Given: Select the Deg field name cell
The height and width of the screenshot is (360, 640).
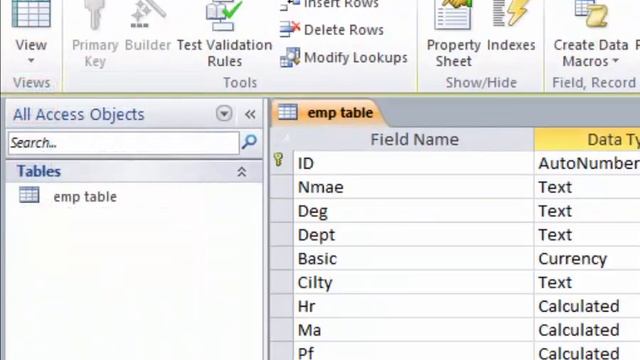Looking at the screenshot, I should [x=414, y=211].
